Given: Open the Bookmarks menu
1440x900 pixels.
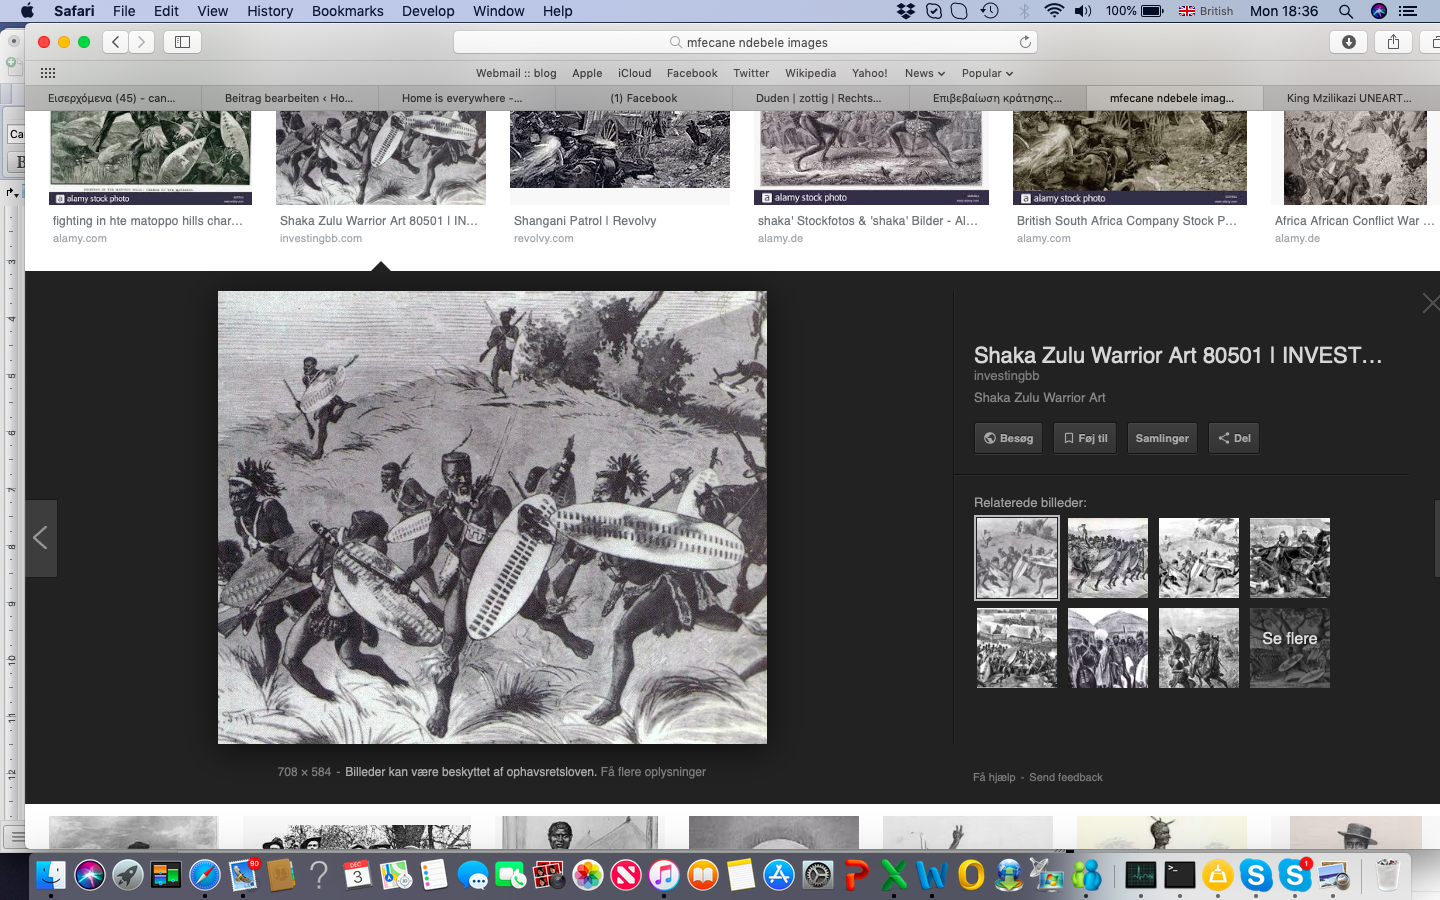Looking at the screenshot, I should click(347, 11).
